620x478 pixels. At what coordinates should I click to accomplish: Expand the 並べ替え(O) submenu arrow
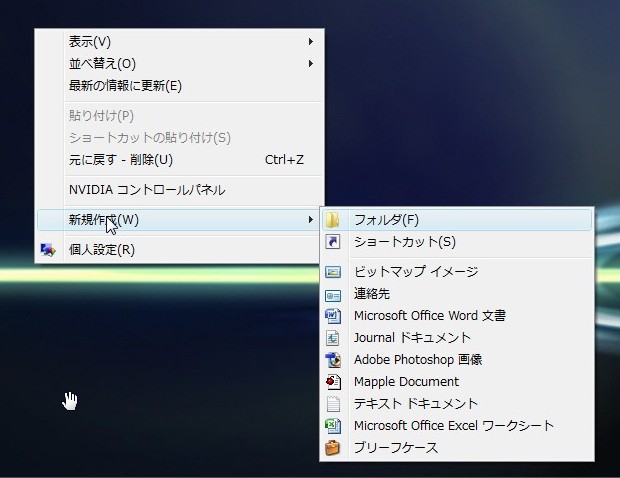click(311, 64)
